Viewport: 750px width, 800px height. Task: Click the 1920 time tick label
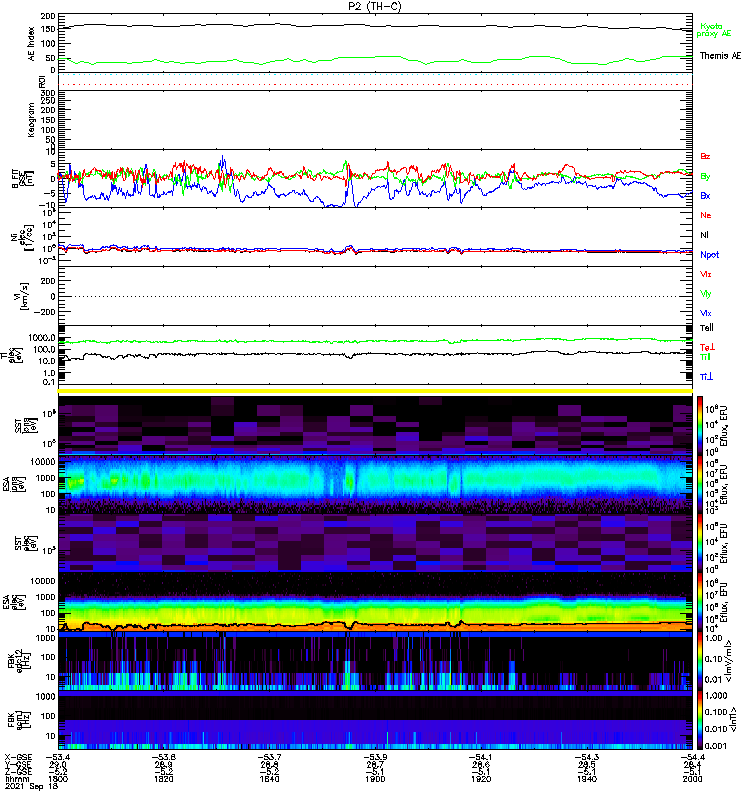tap(481, 779)
